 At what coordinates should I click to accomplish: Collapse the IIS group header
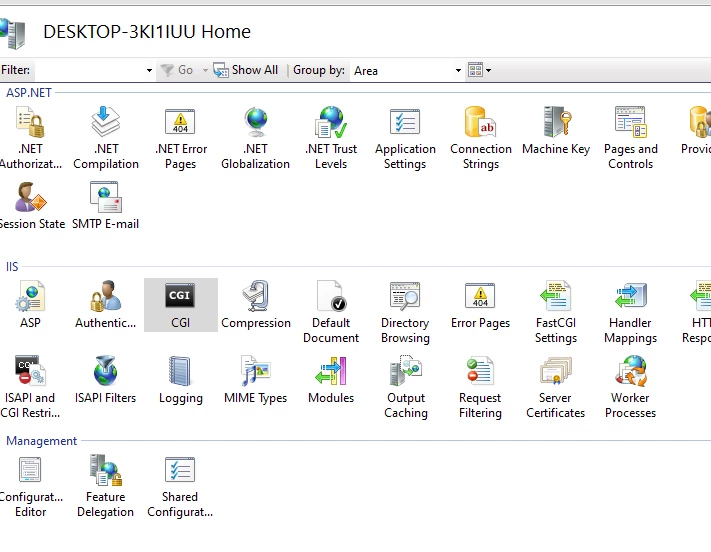point(12,267)
